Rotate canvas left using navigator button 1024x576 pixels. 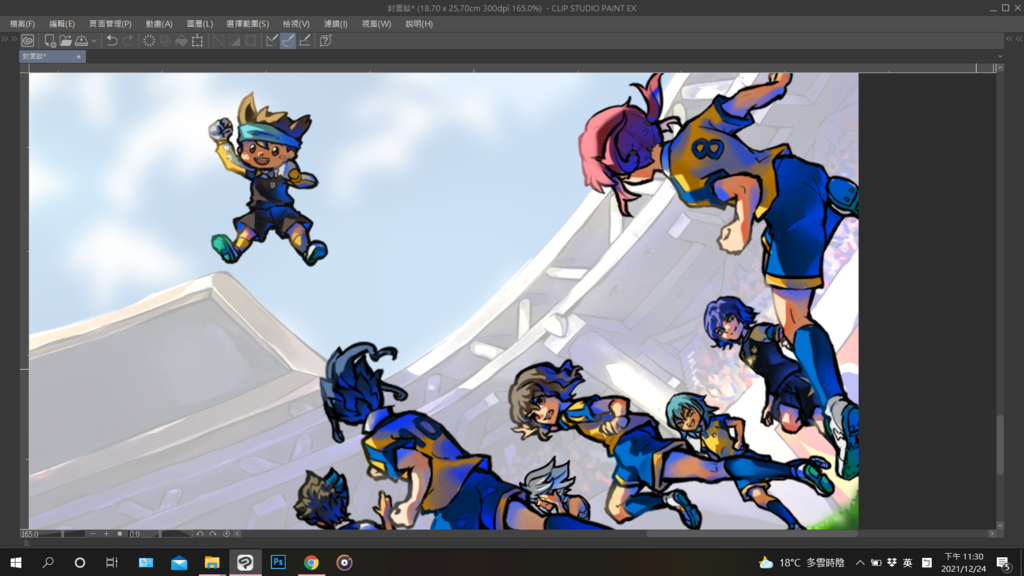pos(200,534)
